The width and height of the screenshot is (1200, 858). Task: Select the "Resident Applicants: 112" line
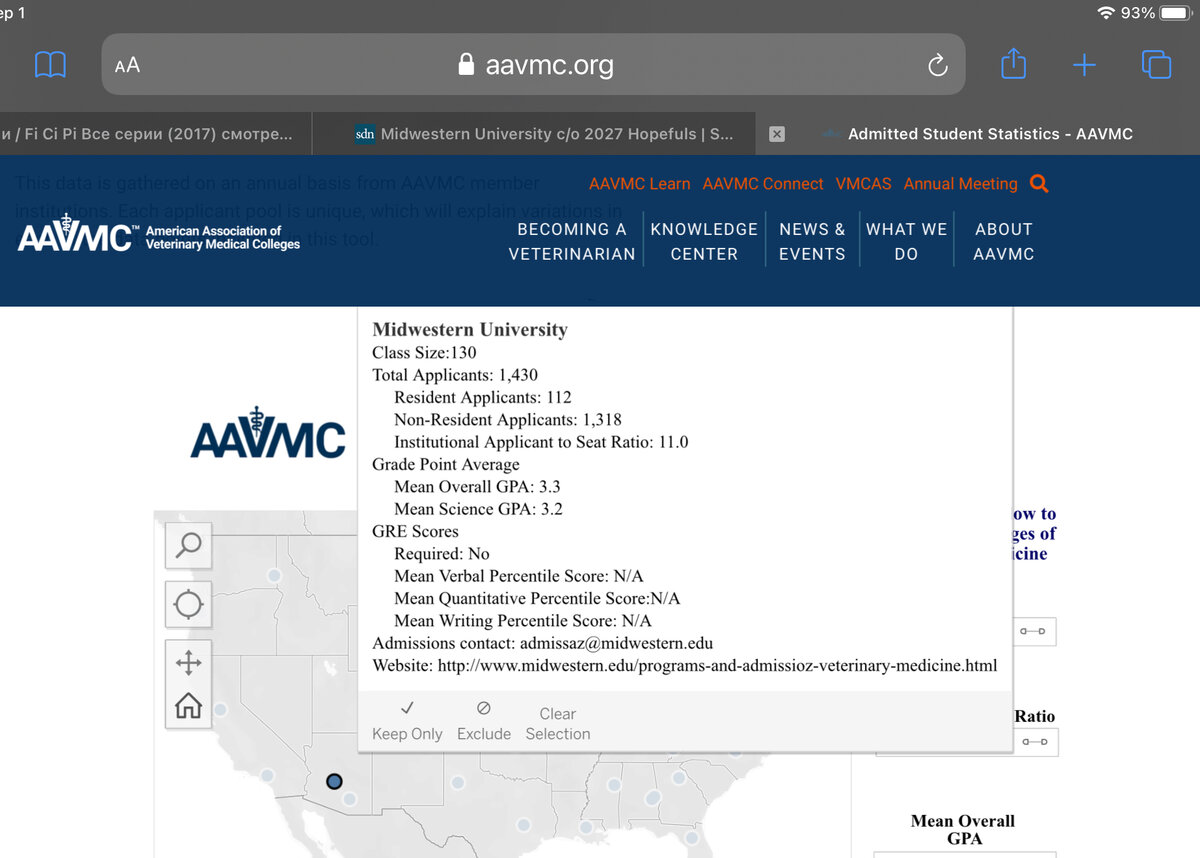coord(483,397)
